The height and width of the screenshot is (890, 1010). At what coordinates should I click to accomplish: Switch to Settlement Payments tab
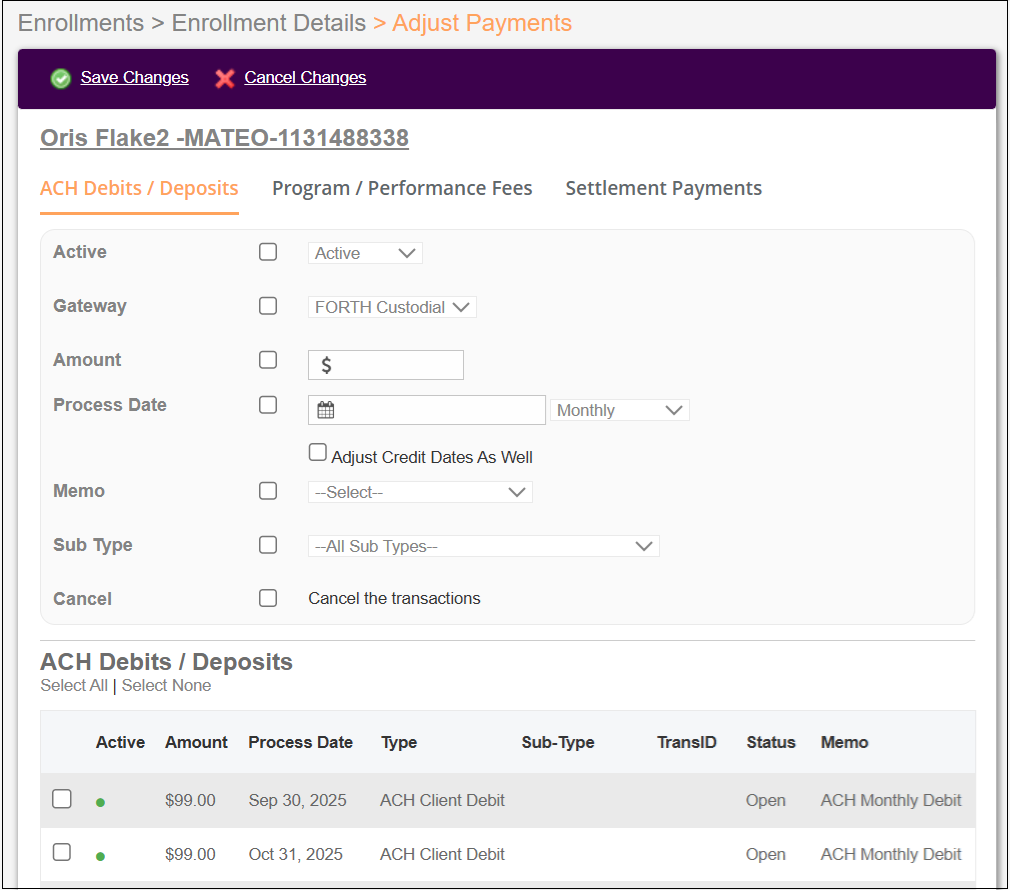[663, 188]
